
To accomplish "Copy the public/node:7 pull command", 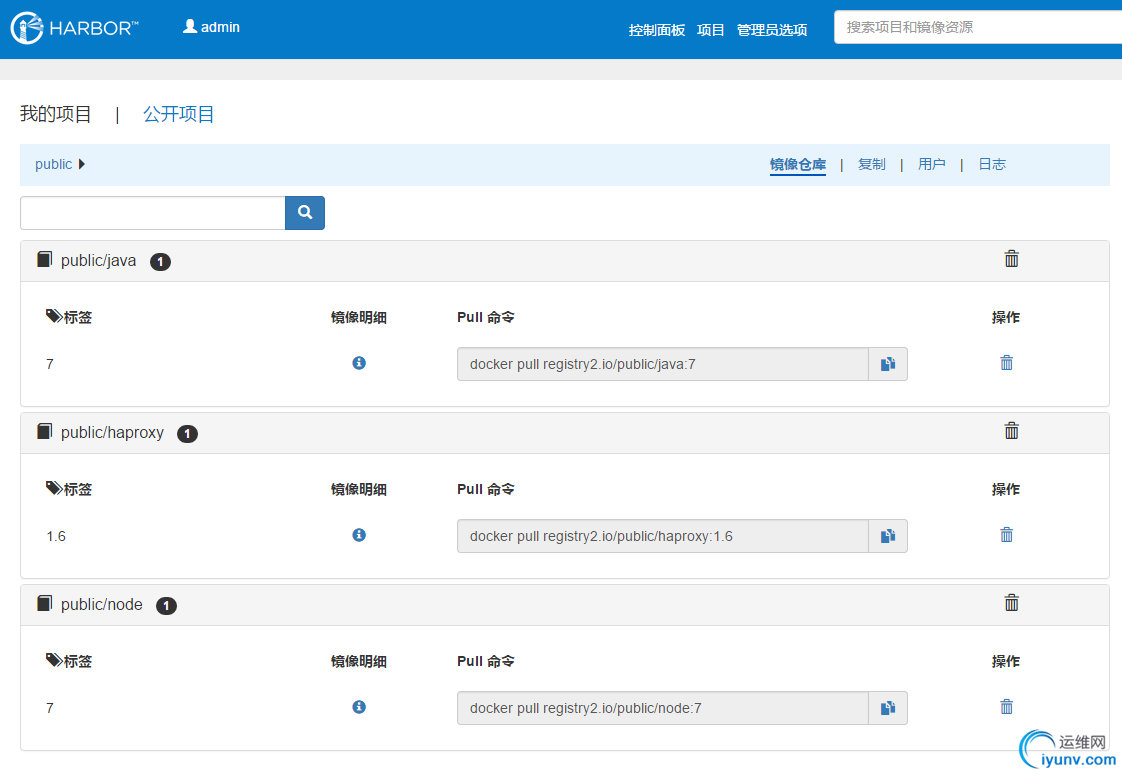I will pyautogui.click(x=887, y=708).
